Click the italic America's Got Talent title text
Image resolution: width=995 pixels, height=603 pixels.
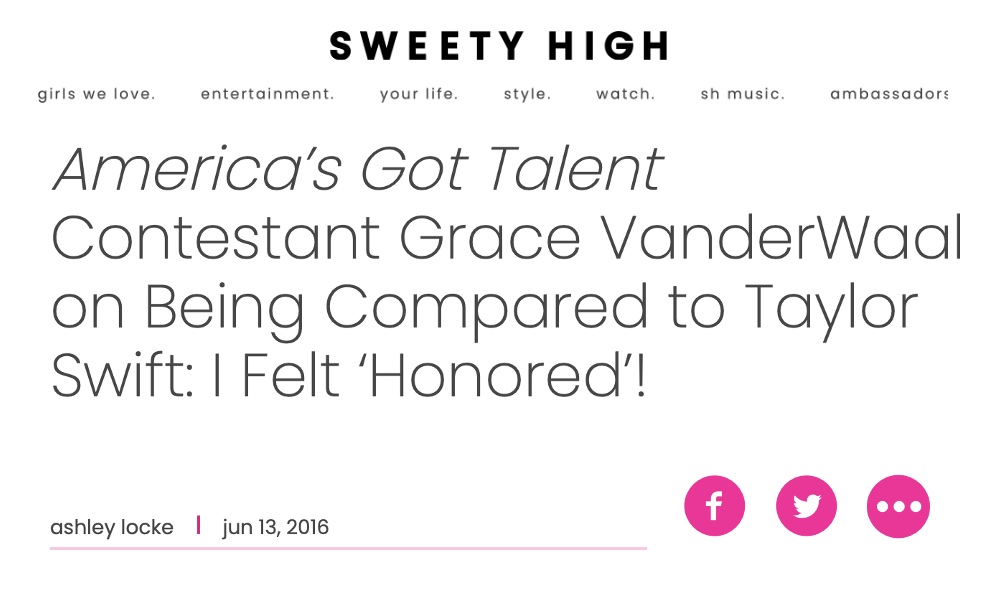click(x=357, y=170)
